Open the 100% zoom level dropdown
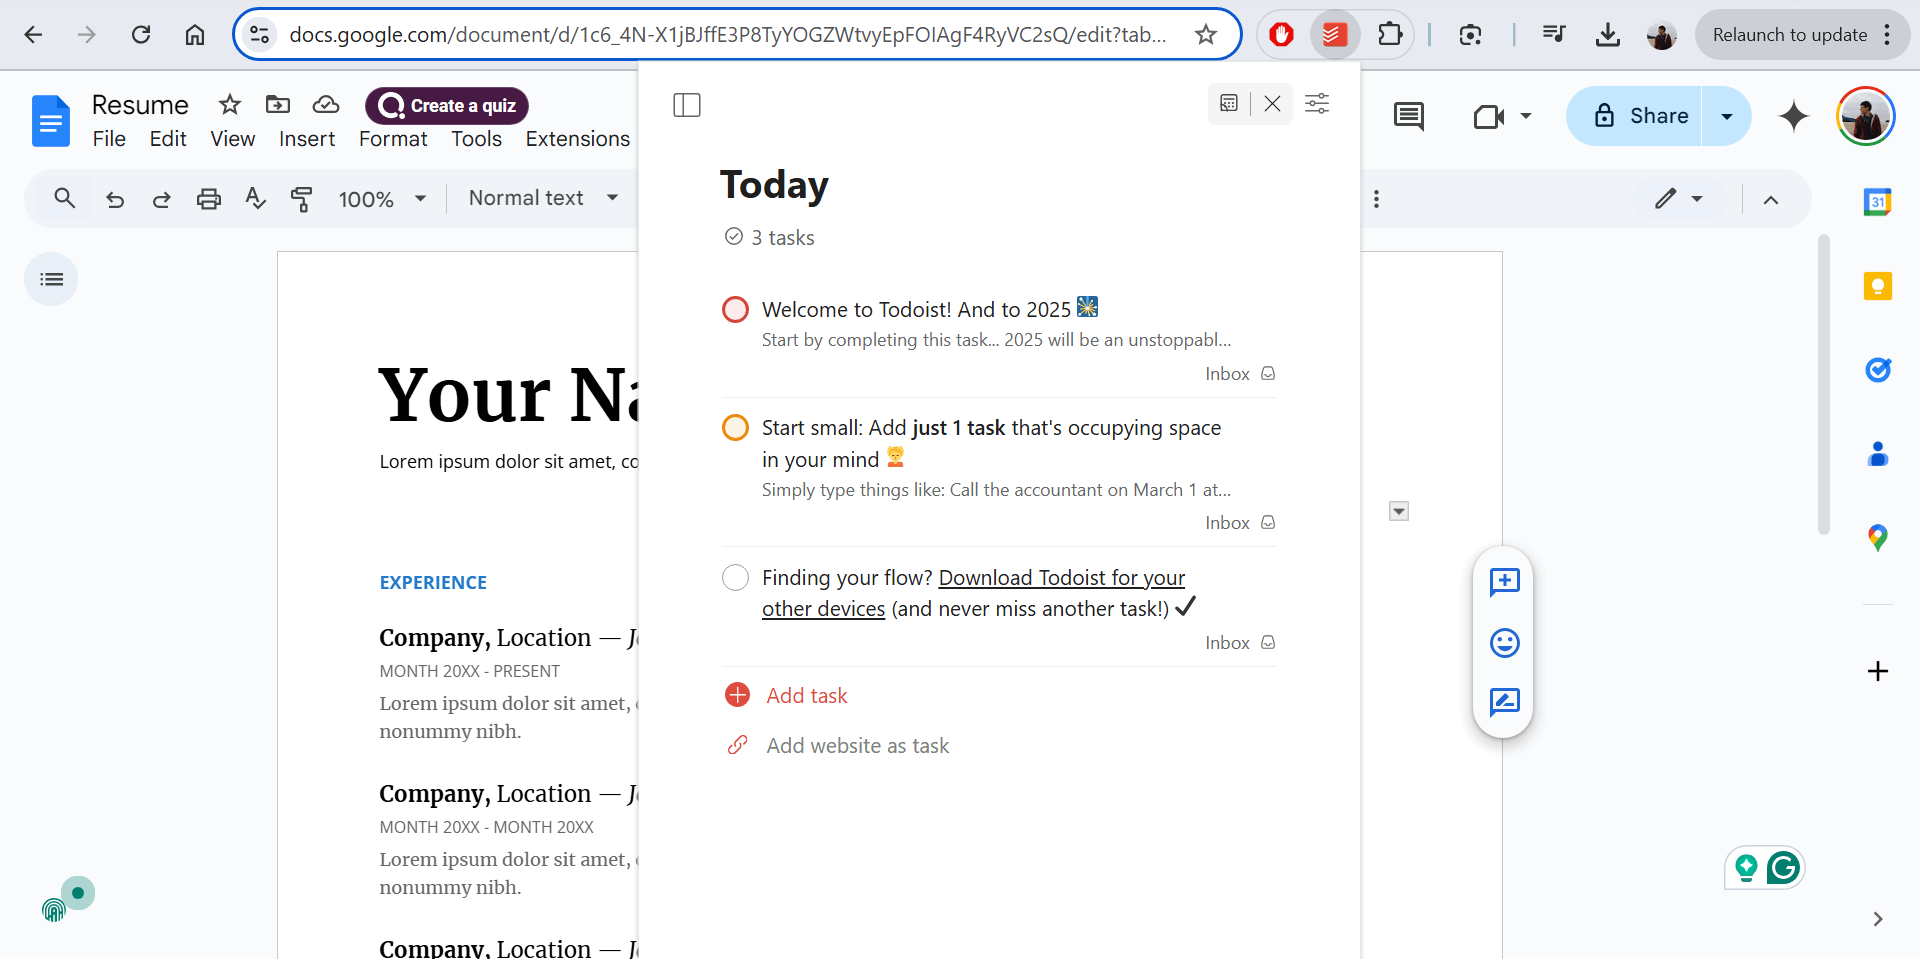This screenshot has width=1920, height=959. [x=382, y=199]
